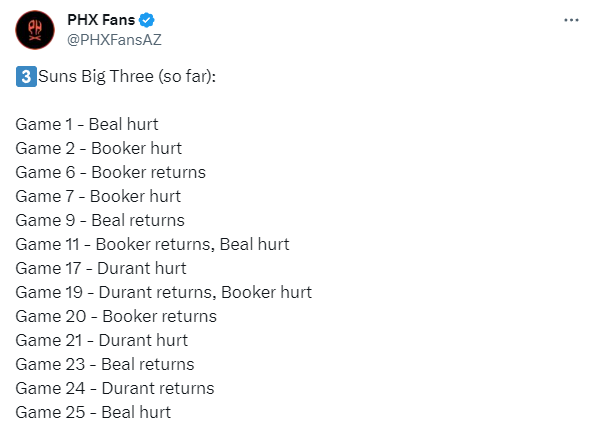This screenshot has width=596, height=429.
Task: Click the 'Game 6 - Booker returns' line
Action: [x=111, y=172]
